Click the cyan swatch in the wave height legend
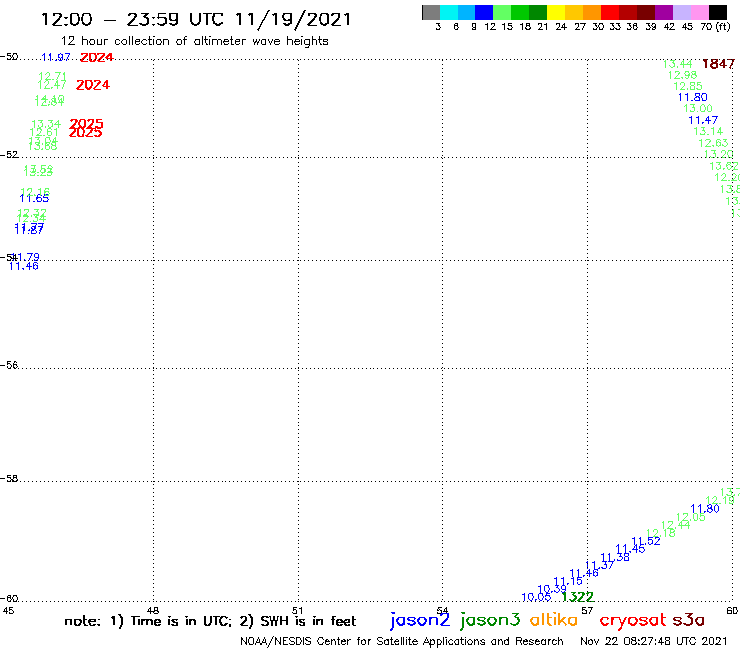This screenshot has width=740, height=650. [449, 12]
